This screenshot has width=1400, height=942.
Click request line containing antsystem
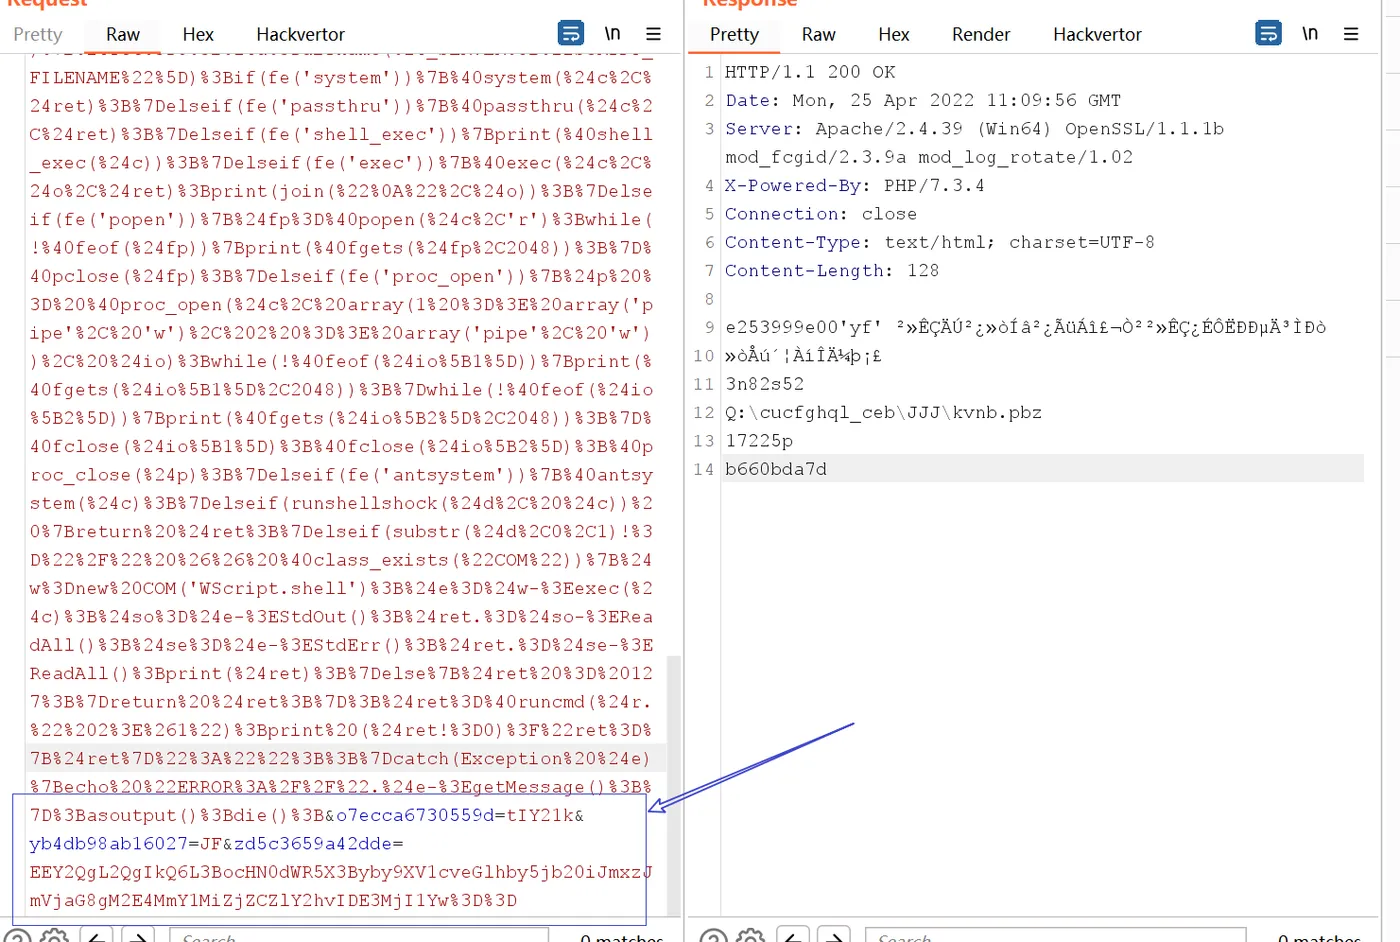[x=341, y=475]
